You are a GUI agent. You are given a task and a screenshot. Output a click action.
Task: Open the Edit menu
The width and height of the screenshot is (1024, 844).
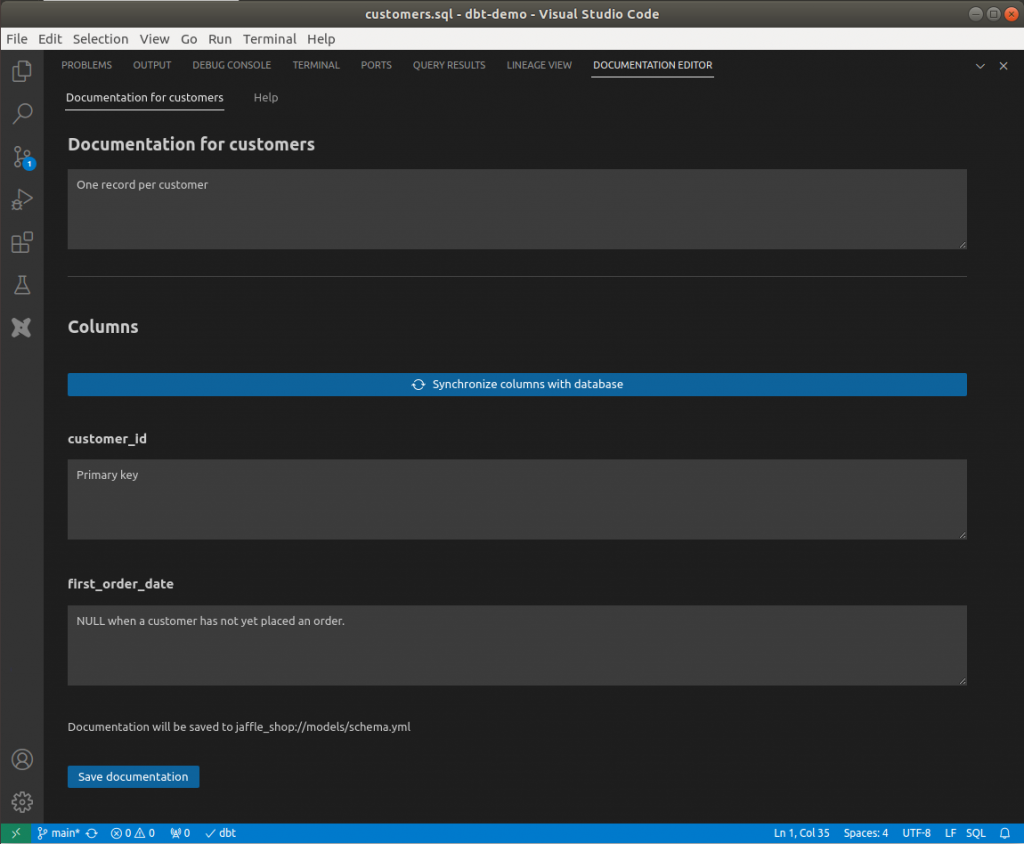[50, 39]
